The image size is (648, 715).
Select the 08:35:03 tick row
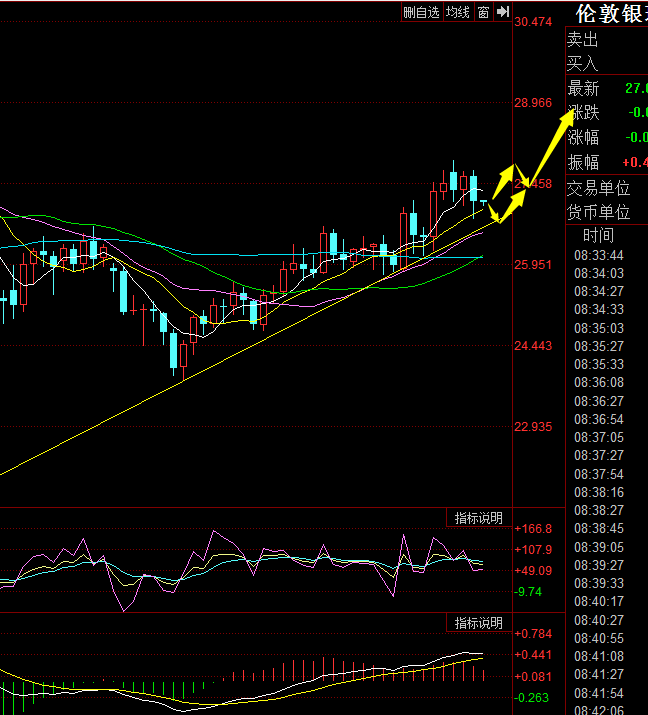pyautogui.click(x=599, y=328)
